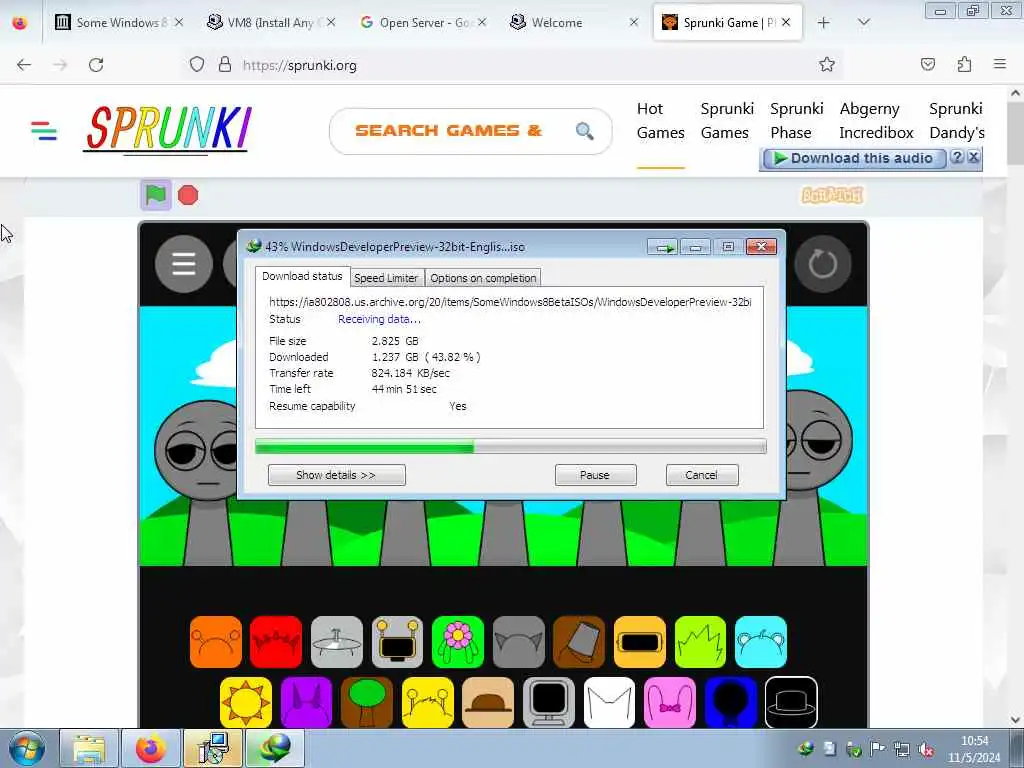This screenshot has height=768, width=1024.
Task: Open Windows Explorer from taskbar
Action: pos(89,748)
